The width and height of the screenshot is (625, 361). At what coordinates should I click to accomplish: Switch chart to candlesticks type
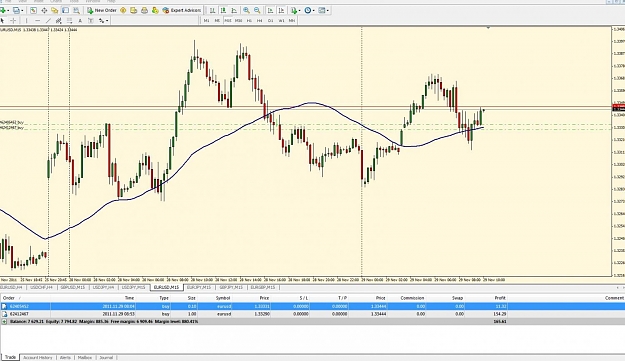click(x=223, y=10)
